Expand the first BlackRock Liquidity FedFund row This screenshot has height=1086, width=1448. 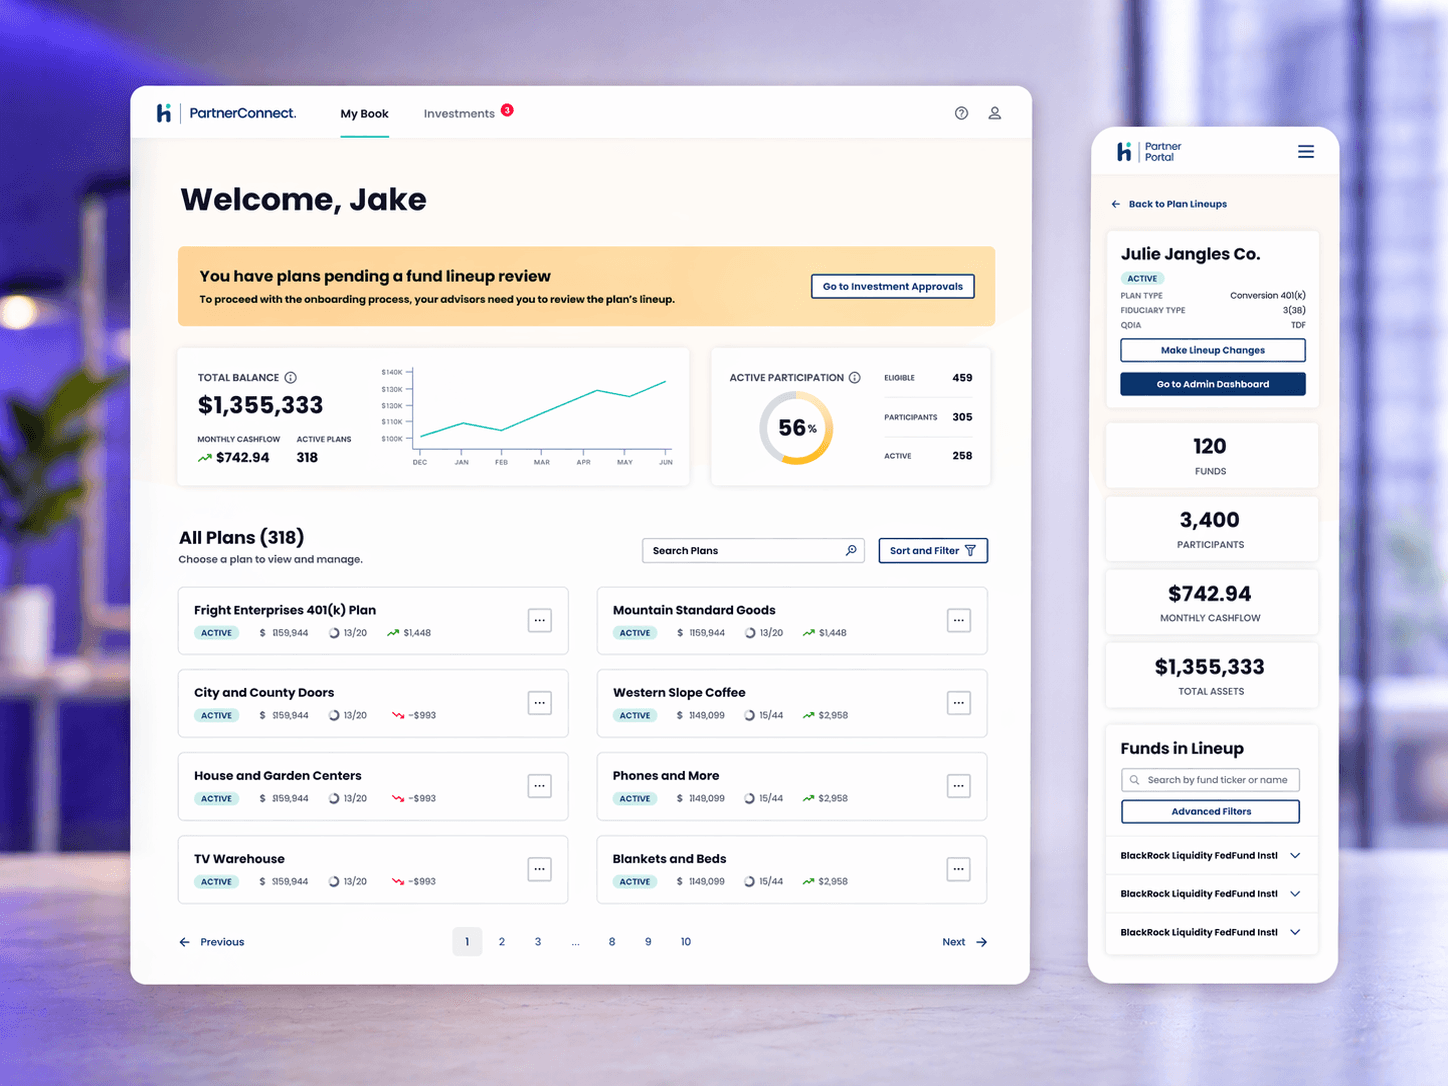1295,856
